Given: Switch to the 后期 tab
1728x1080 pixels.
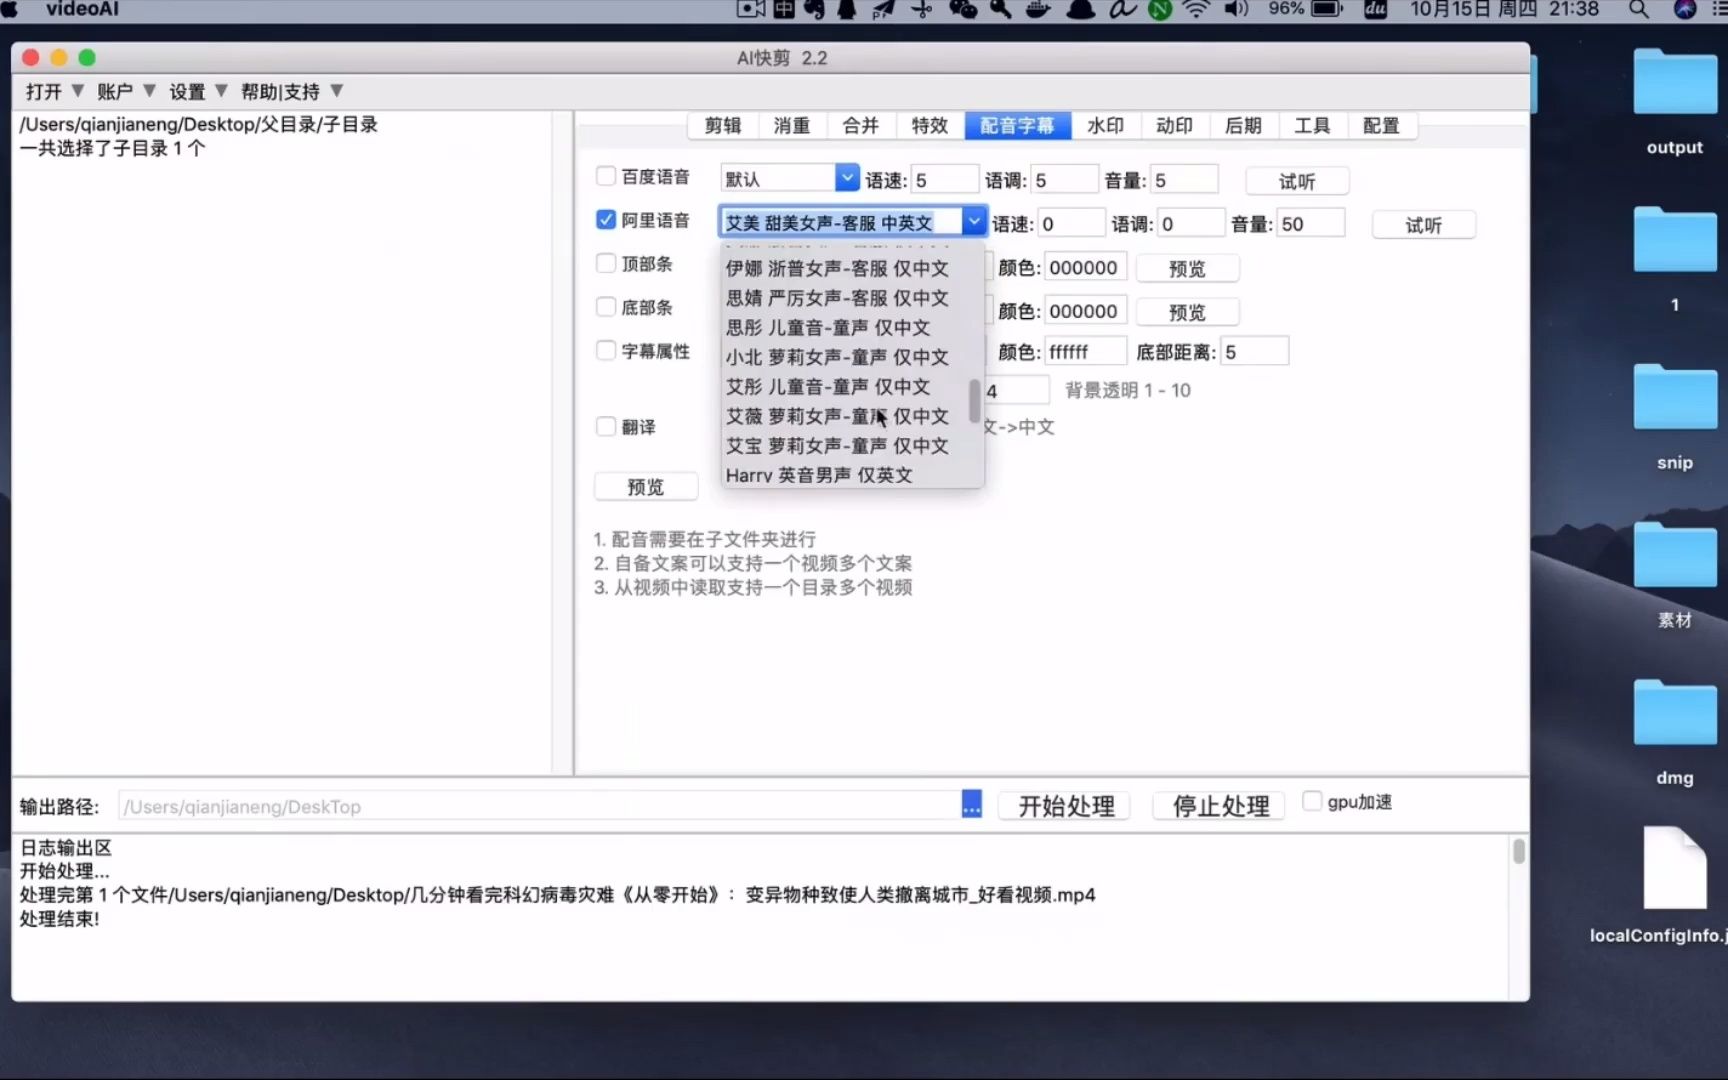Looking at the screenshot, I should [1243, 126].
